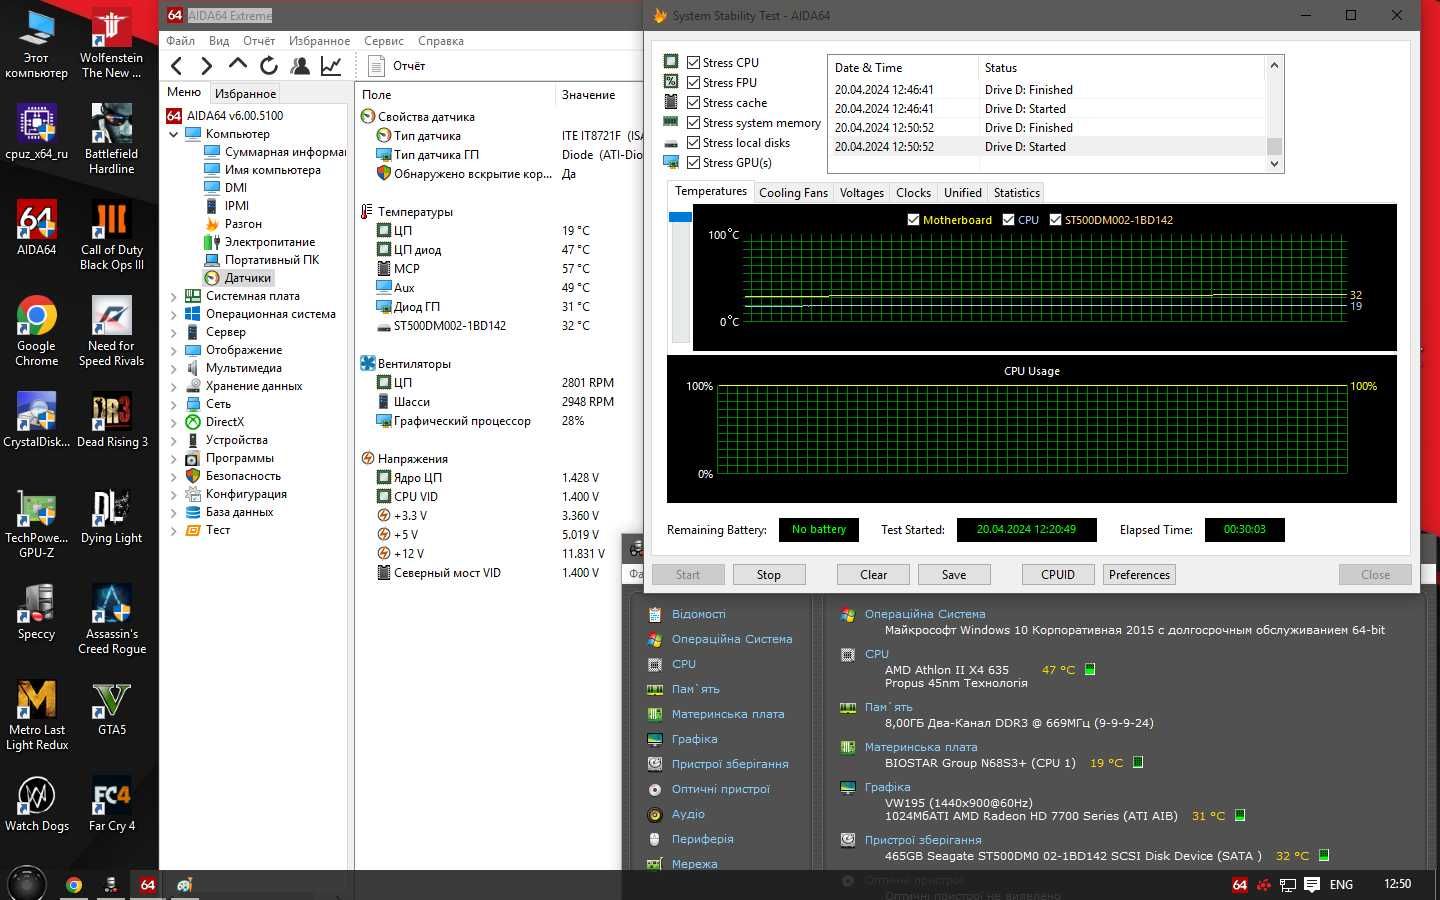Click AIDA64 icon in the taskbar

(x=148, y=885)
